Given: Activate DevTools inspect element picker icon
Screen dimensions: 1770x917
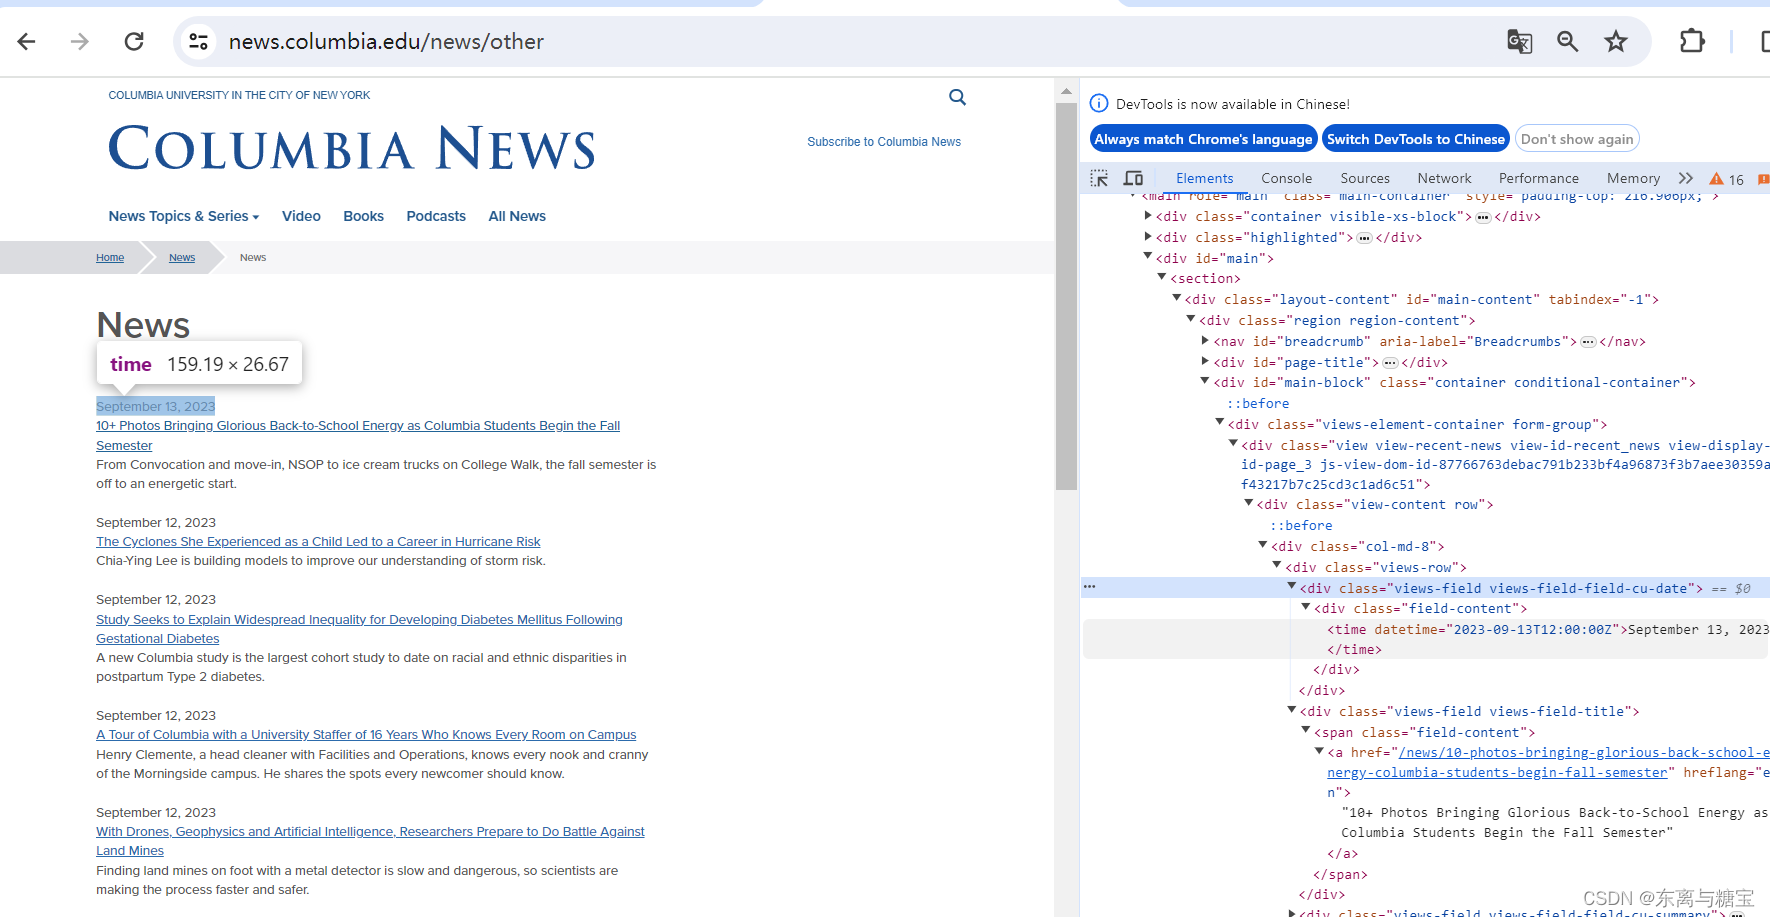Looking at the screenshot, I should [x=1099, y=178].
